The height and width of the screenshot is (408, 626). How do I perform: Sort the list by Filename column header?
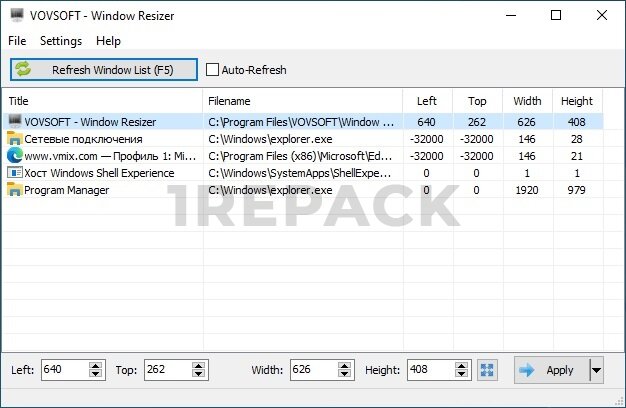(x=300, y=101)
